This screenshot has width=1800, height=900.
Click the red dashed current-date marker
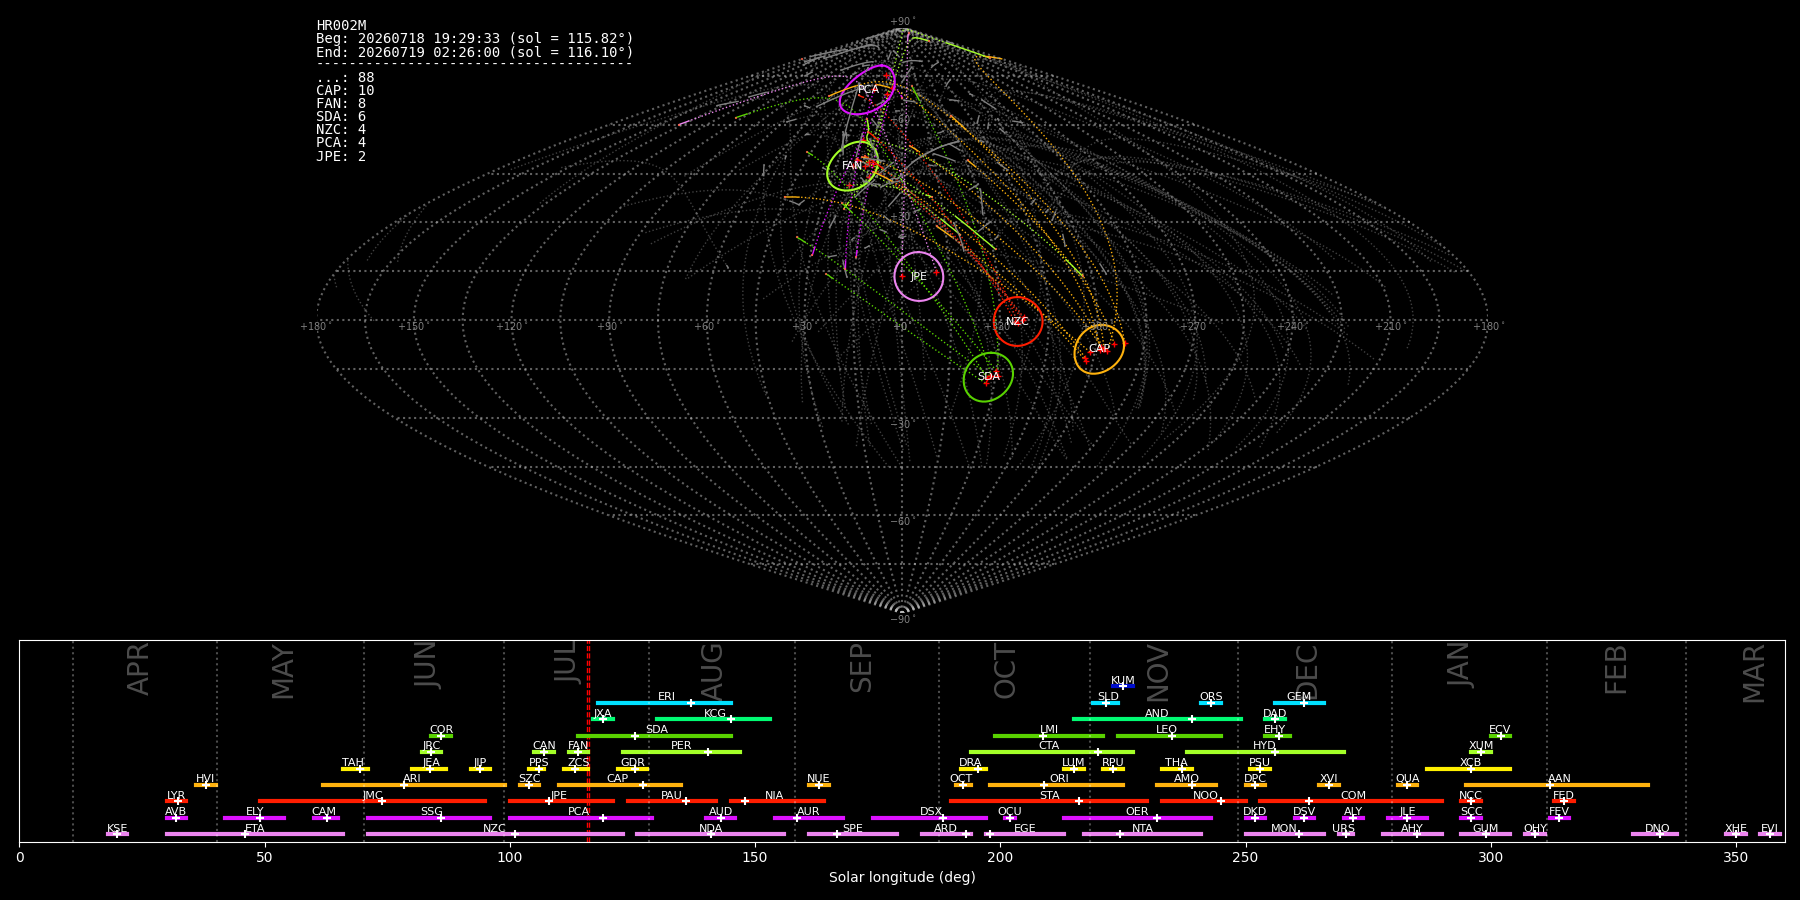(588, 740)
